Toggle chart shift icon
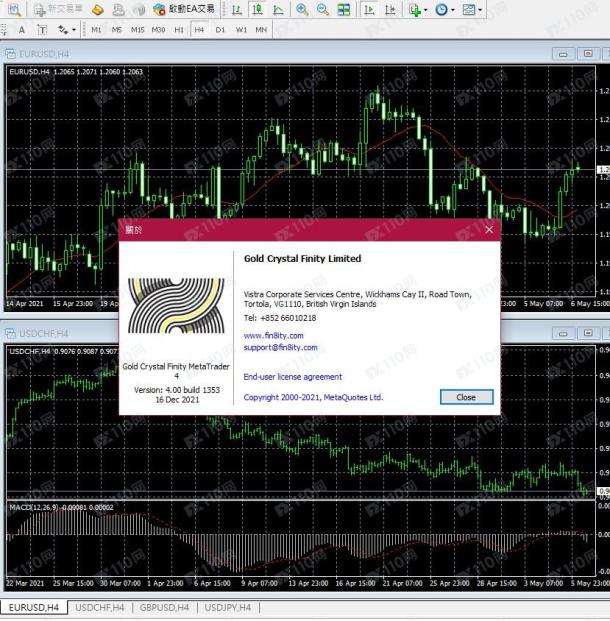 390,10
